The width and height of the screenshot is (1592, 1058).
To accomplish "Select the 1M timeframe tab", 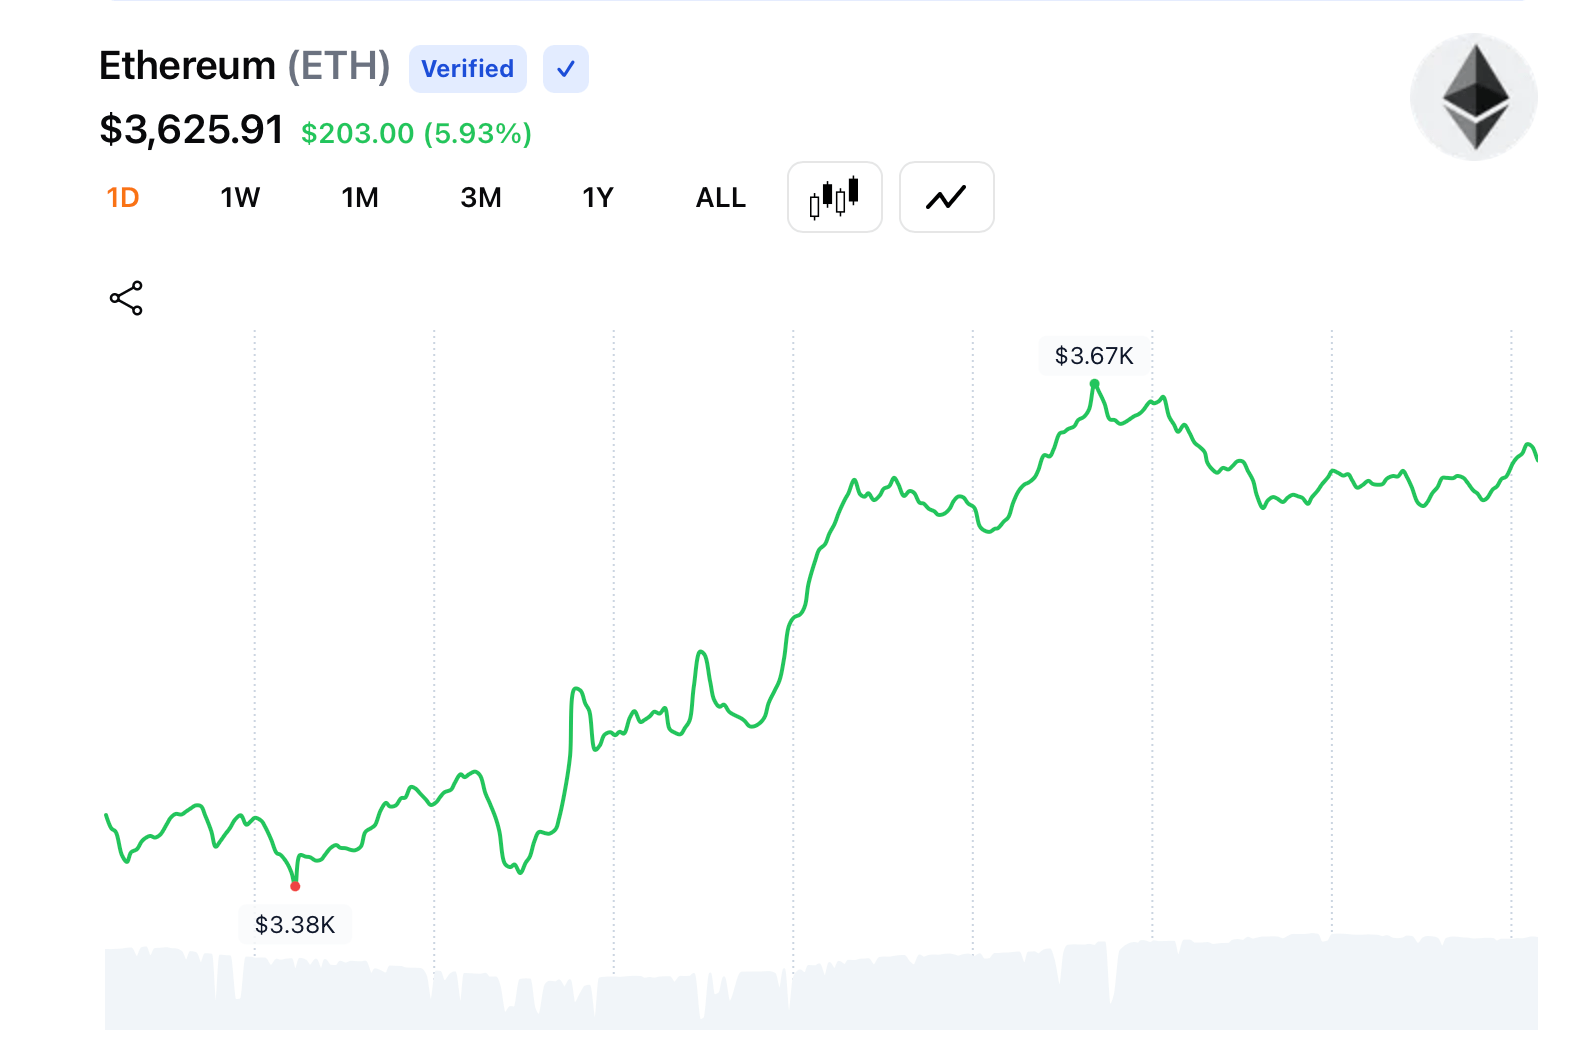I will tap(359, 197).
